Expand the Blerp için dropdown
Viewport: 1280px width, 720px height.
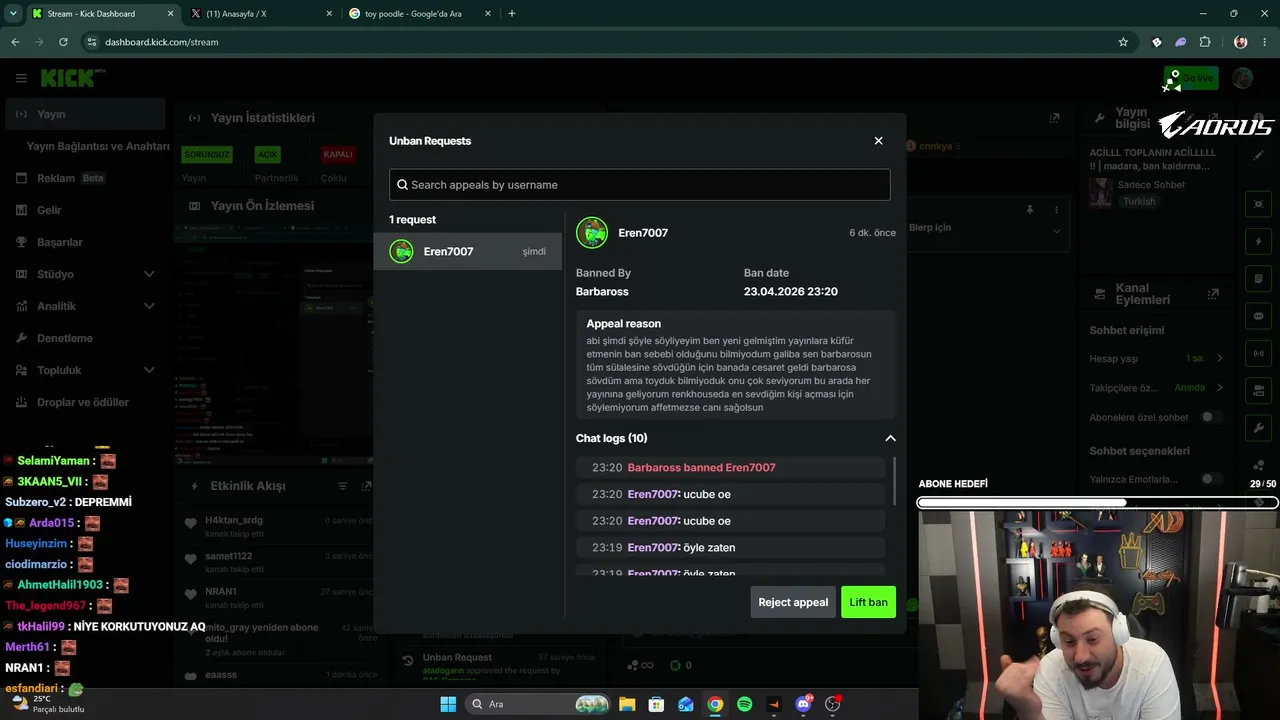click(x=1056, y=231)
